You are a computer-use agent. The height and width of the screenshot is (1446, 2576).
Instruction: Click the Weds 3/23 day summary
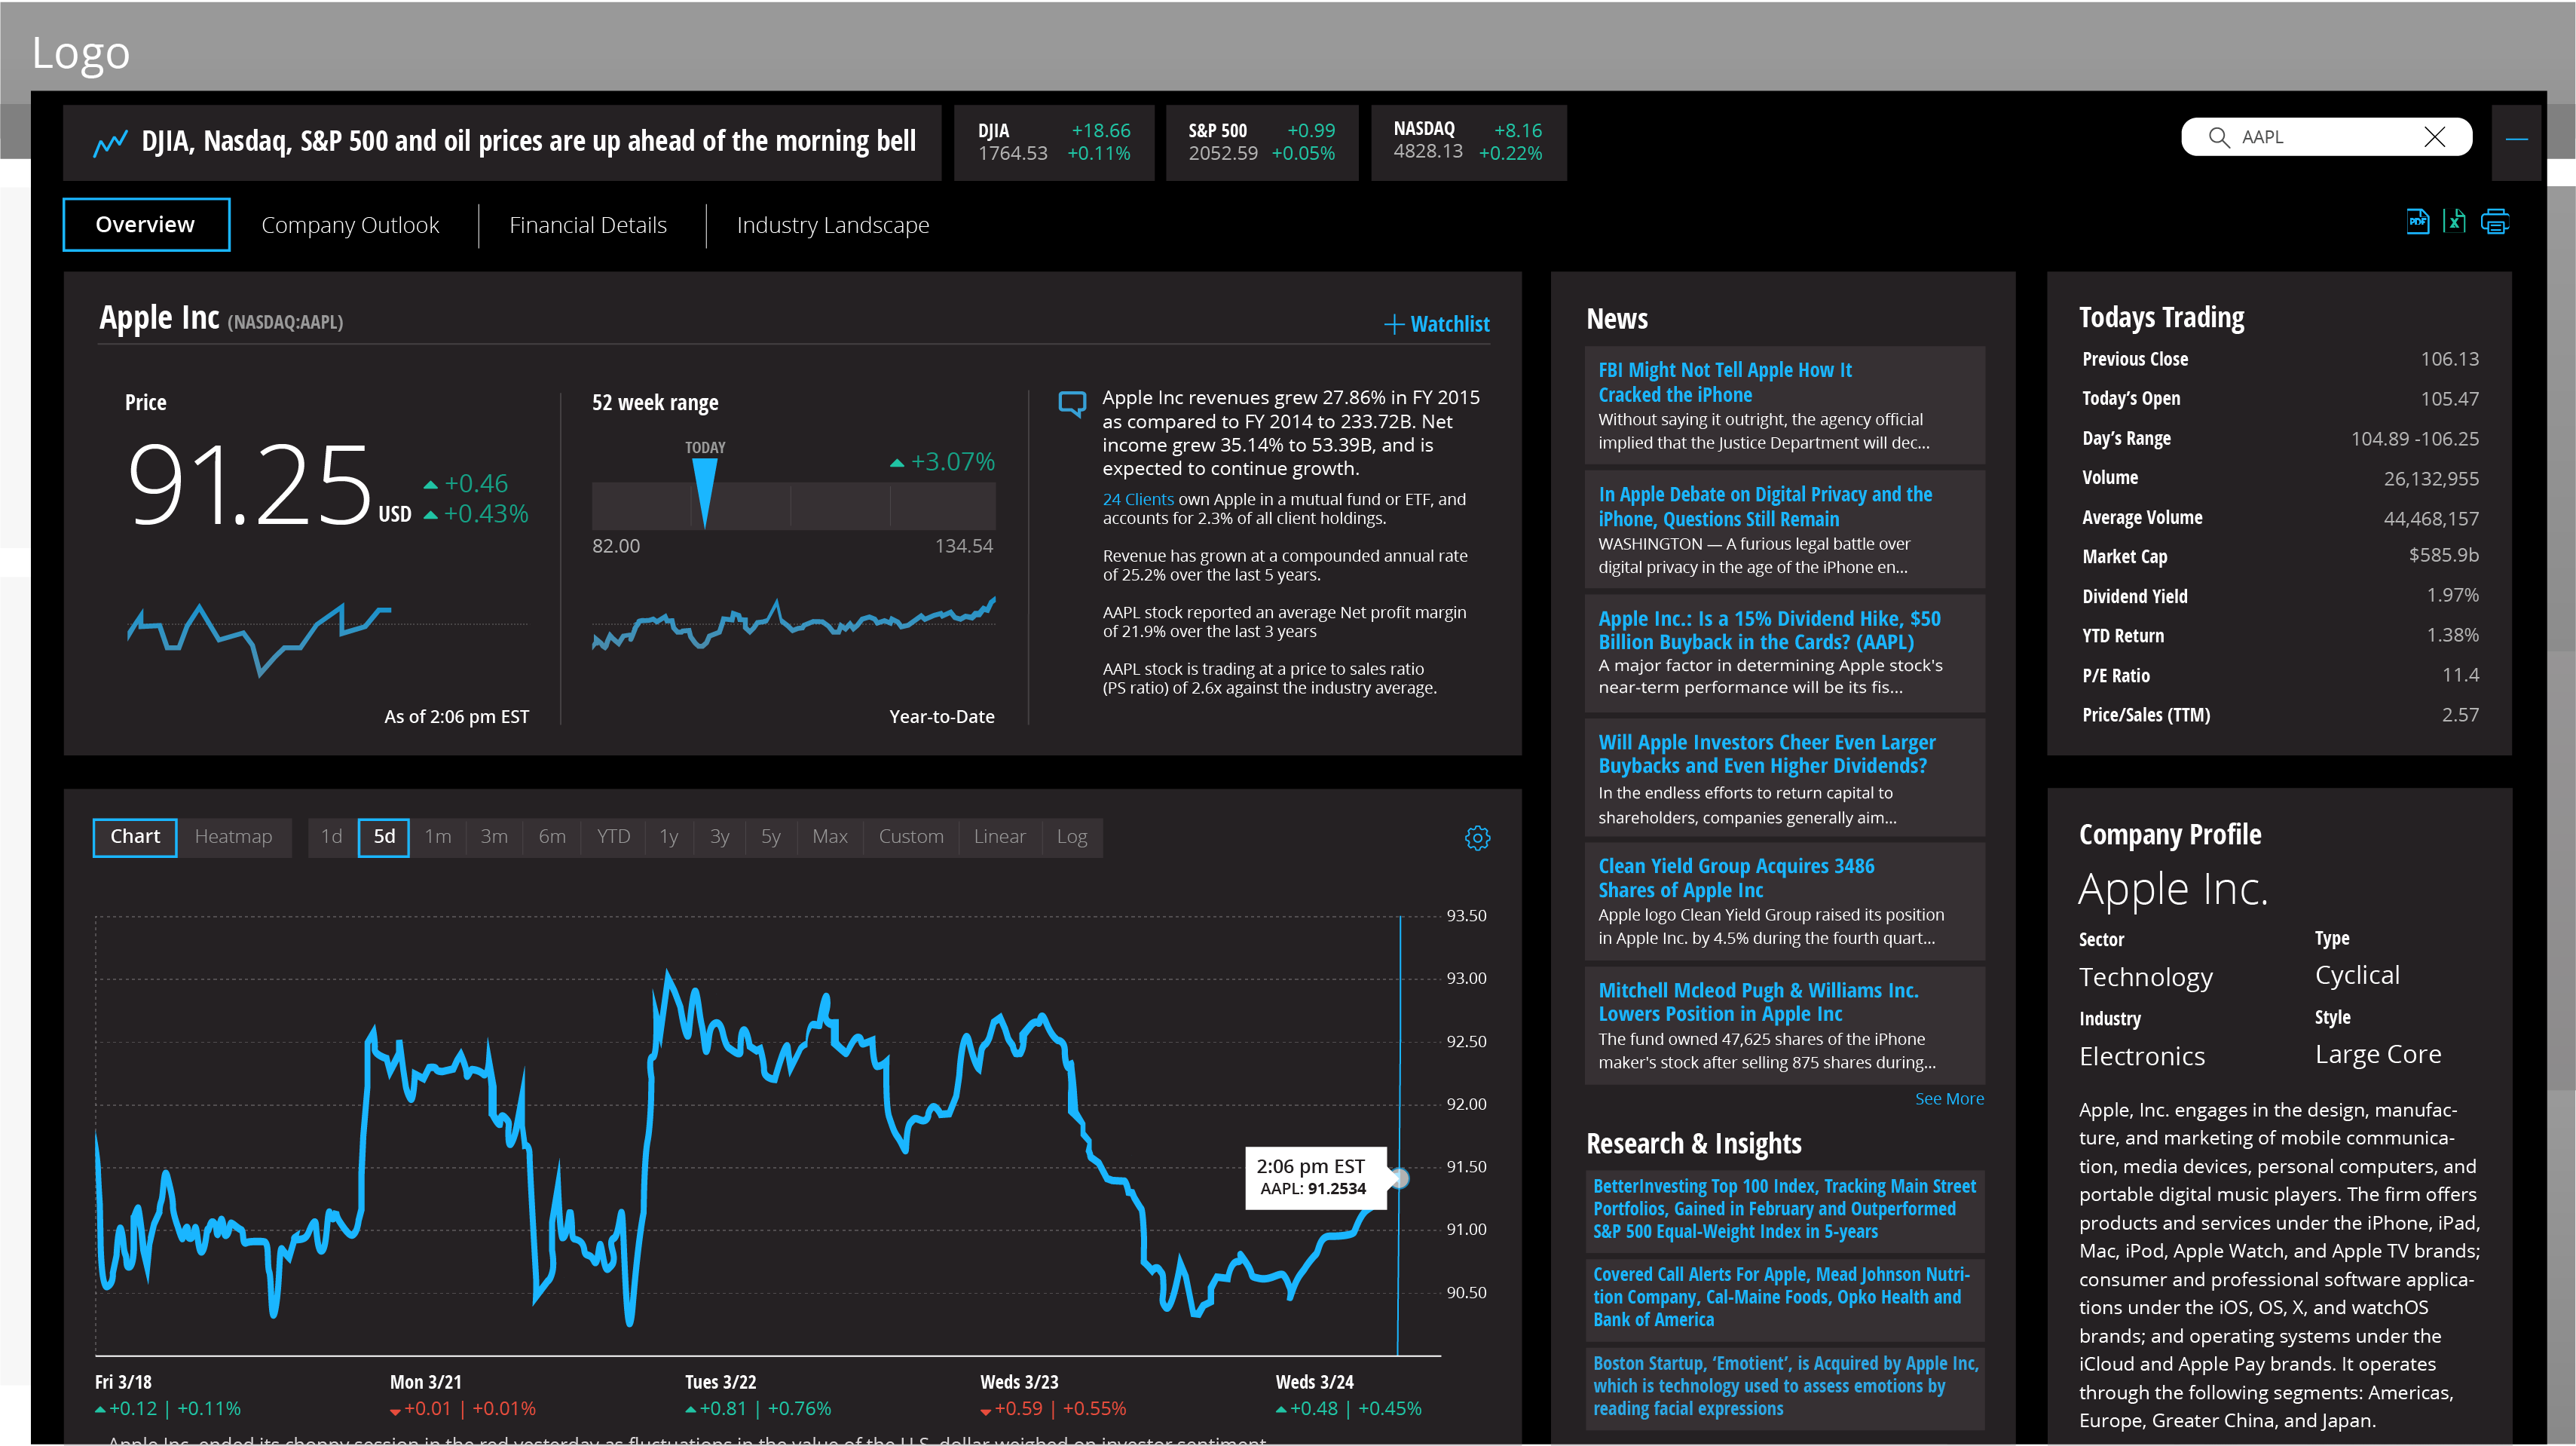(x=1052, y=1396)
